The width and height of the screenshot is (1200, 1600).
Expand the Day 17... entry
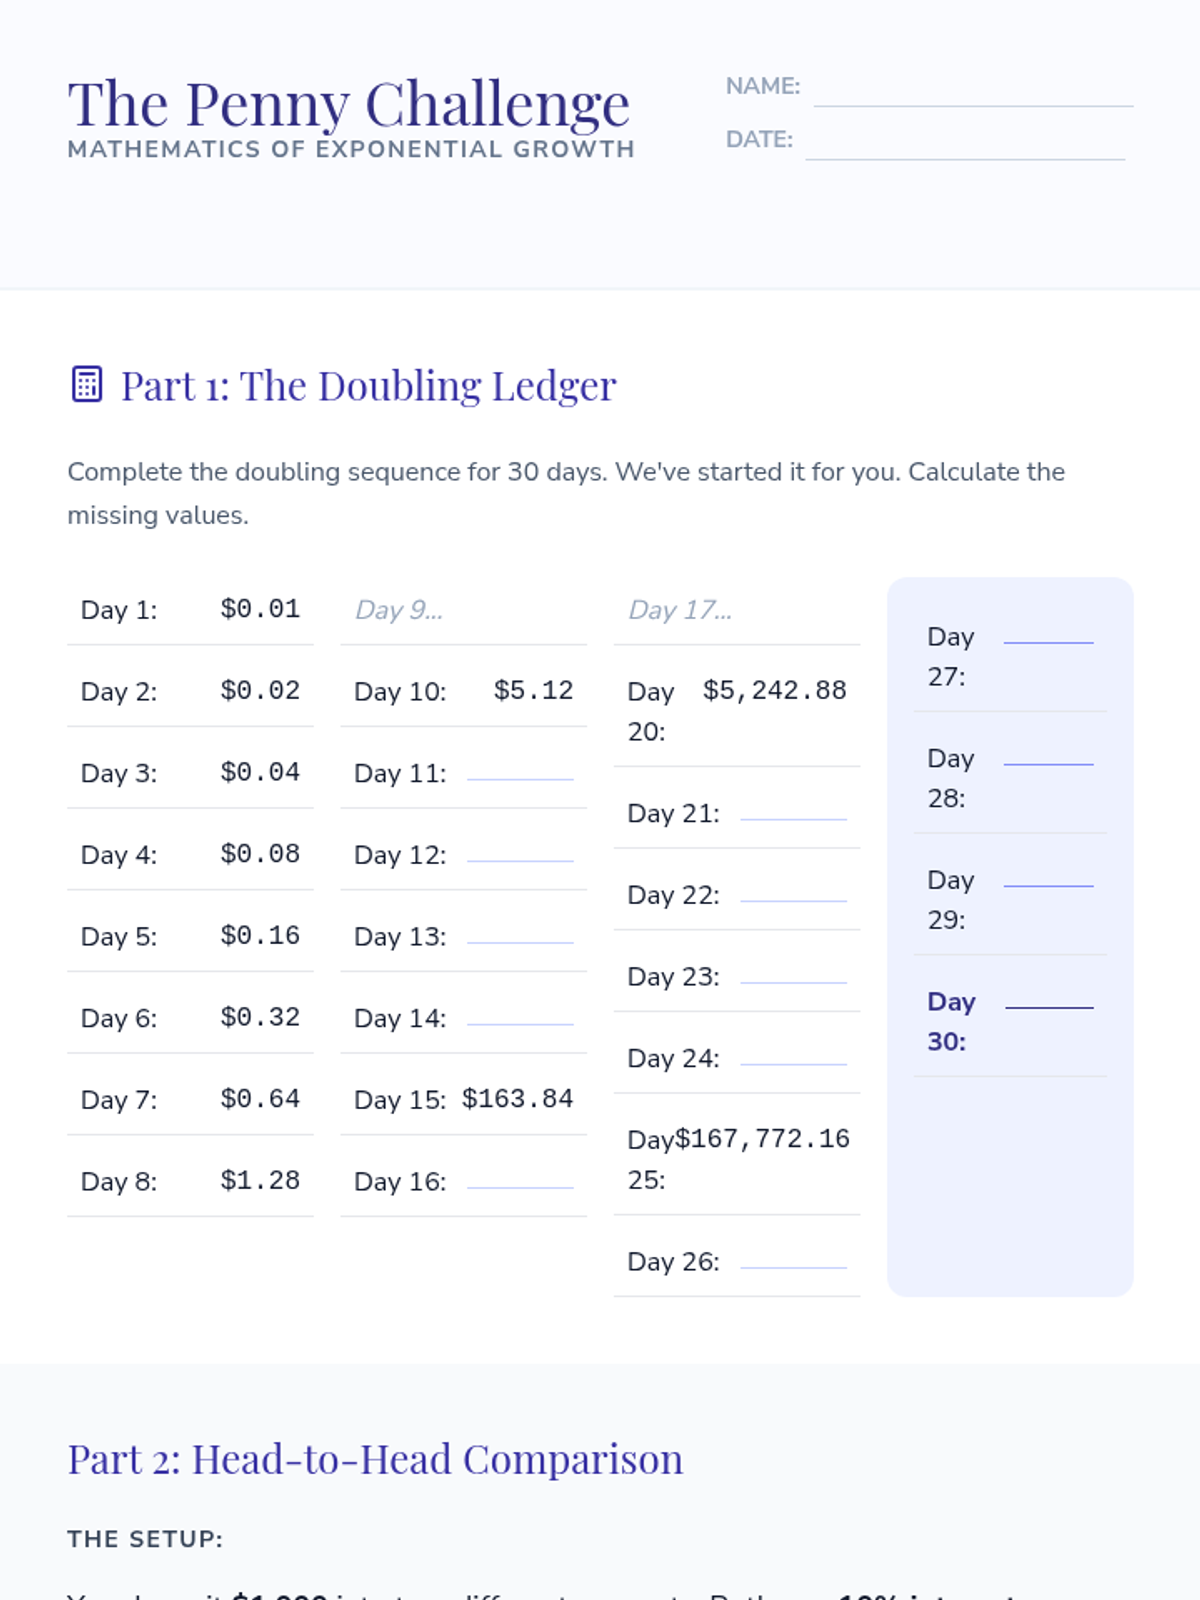[680, 610]
